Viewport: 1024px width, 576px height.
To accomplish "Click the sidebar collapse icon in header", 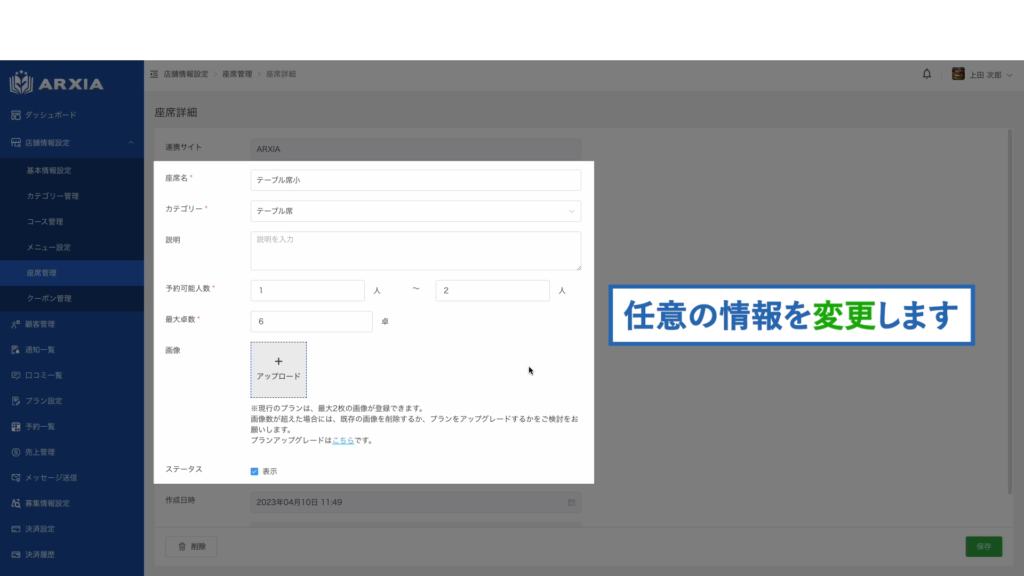I will point(153,74).
